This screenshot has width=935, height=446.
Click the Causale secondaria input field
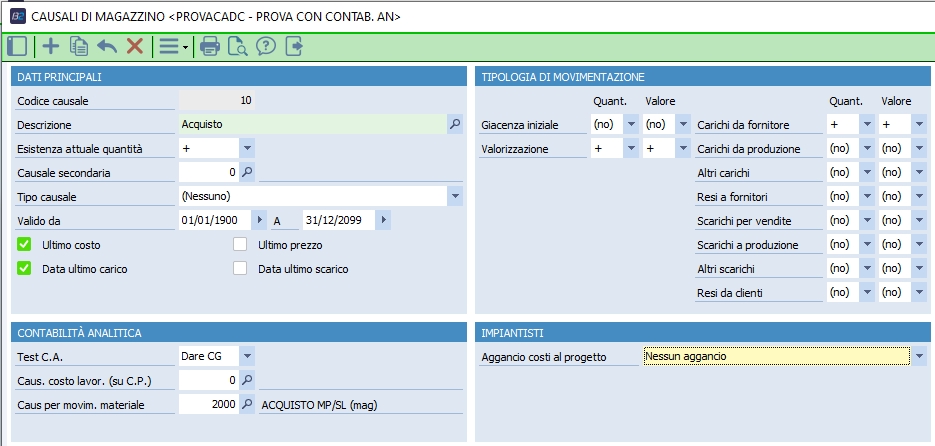[208, 172]
